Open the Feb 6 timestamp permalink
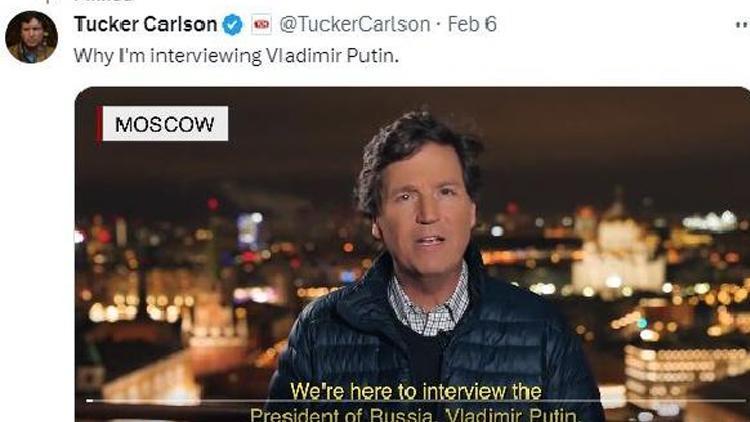 click(472, 24)
